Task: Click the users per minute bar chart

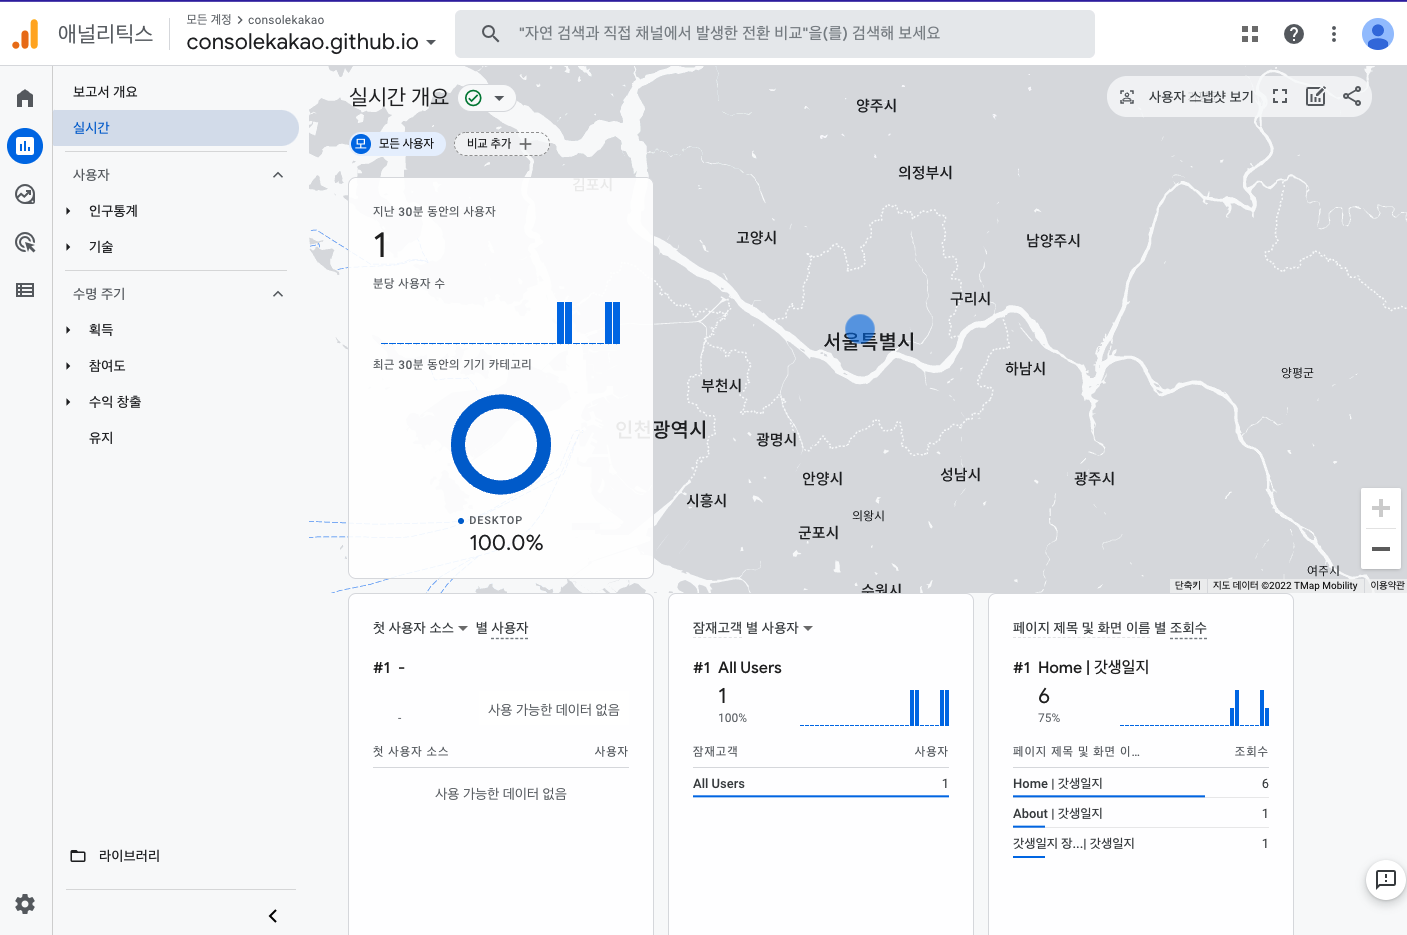Action: click(501, 323)
